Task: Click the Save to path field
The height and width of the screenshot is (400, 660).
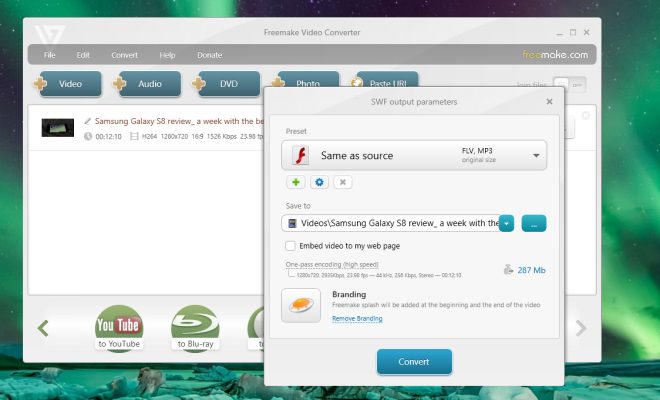Action: [x=390, y=223]
